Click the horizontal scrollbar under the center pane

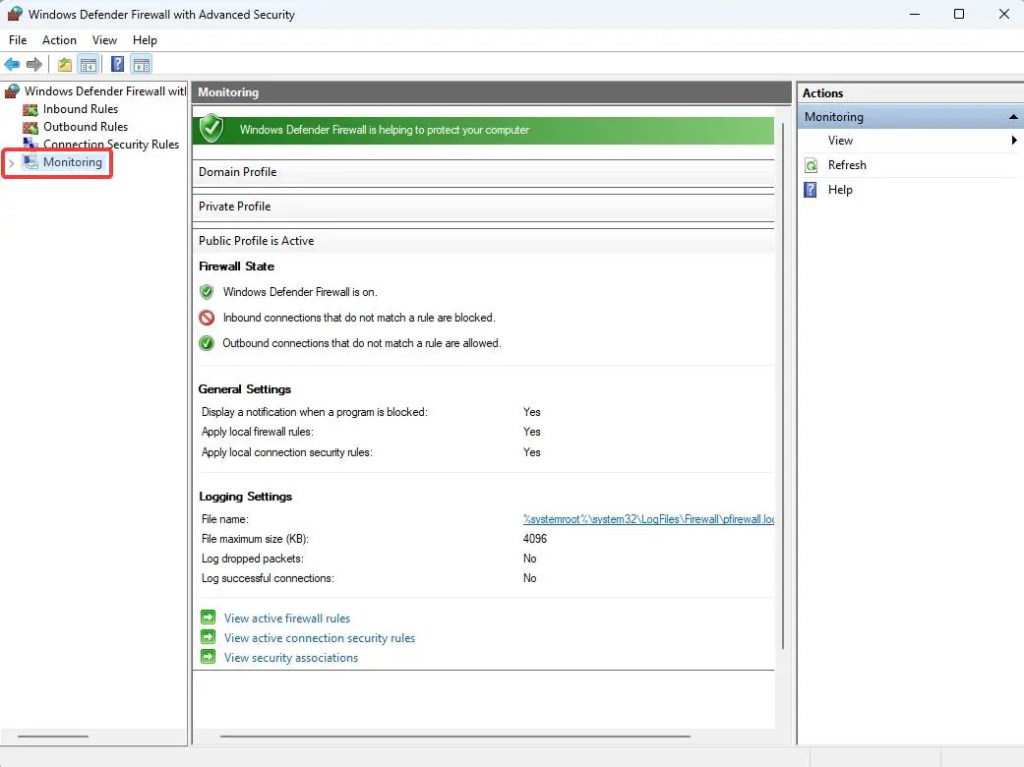[455, 736]
